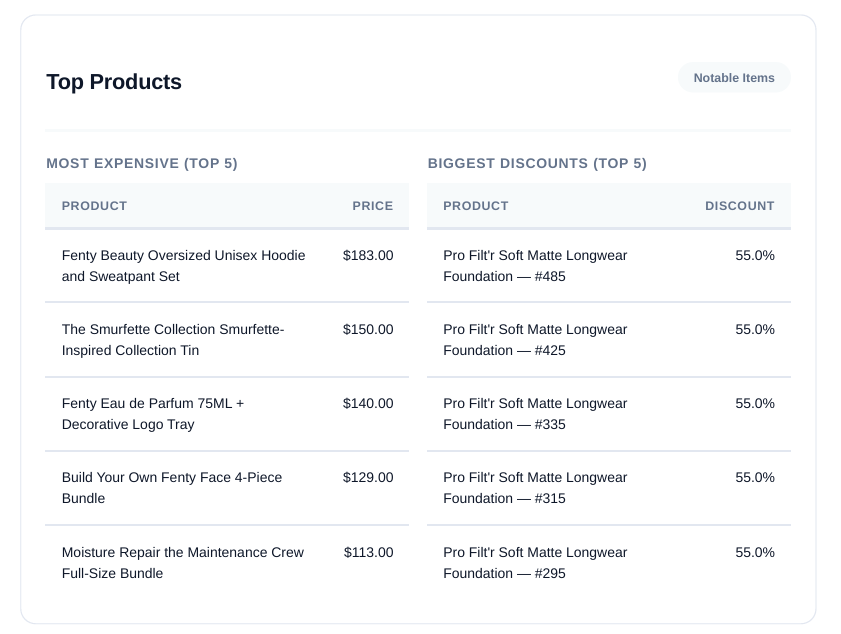Open Pro Filt'r Foundation #335 product
The image size is (841, 634).
click(535, 414)
